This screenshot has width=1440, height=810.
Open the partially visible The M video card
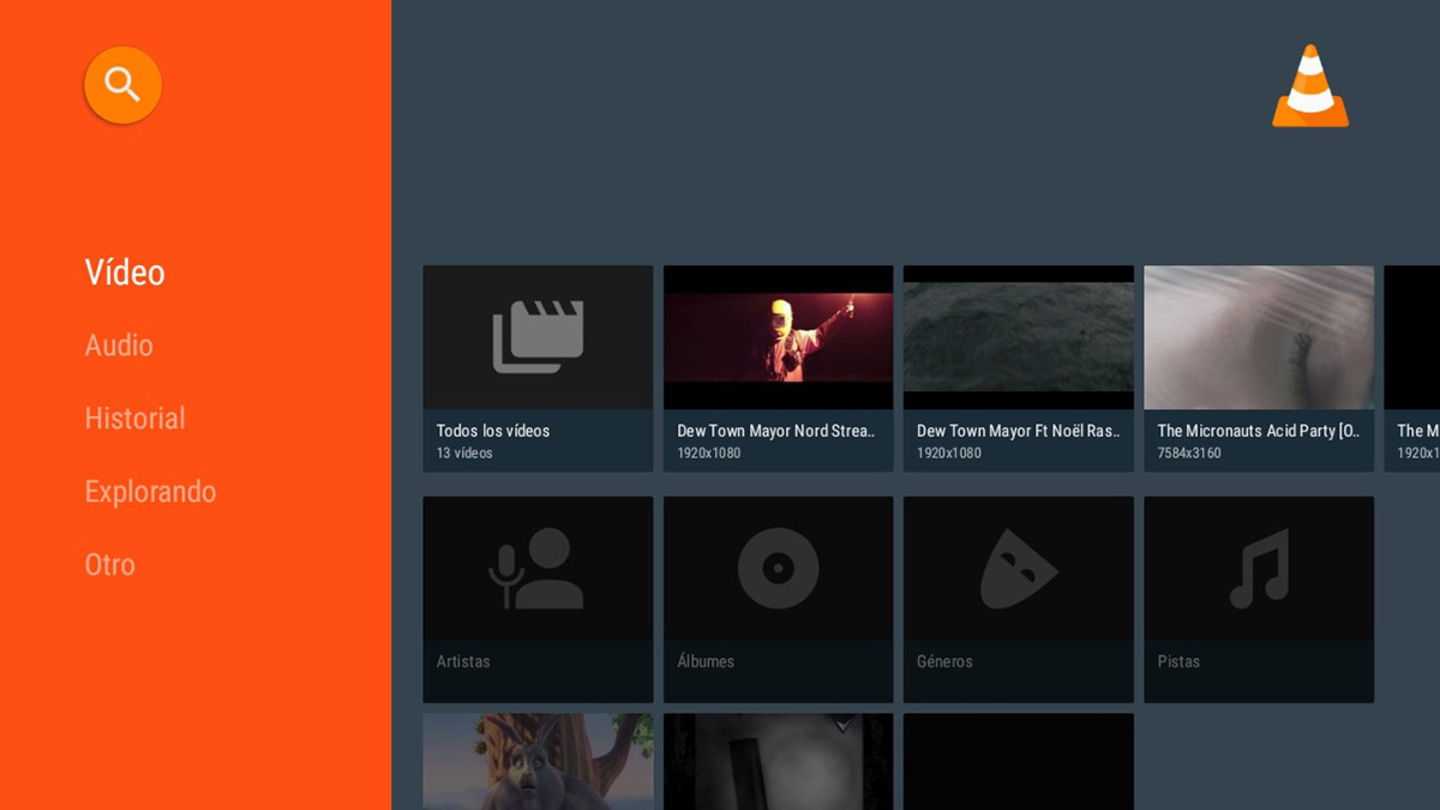(1412, 367)
